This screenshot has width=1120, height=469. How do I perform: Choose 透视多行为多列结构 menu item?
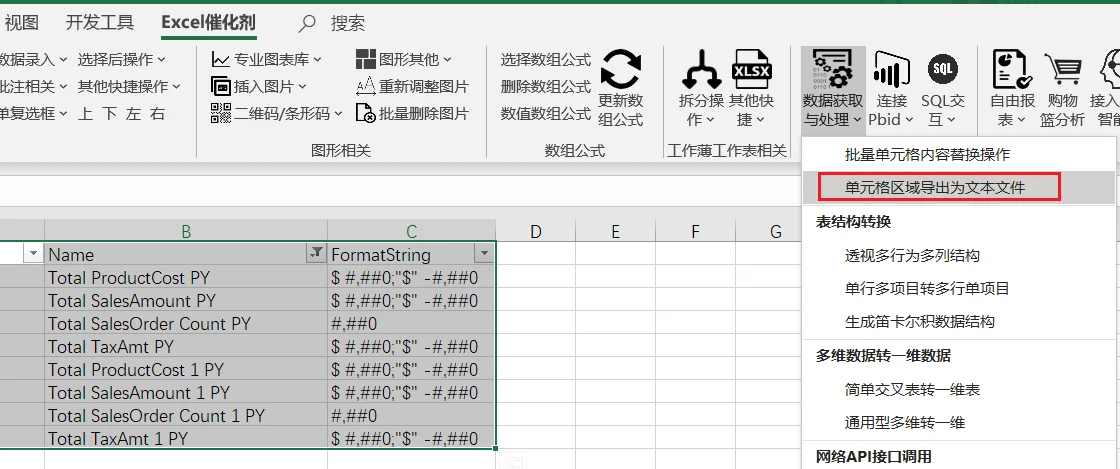pyautogui.click(x=961, y=255)
